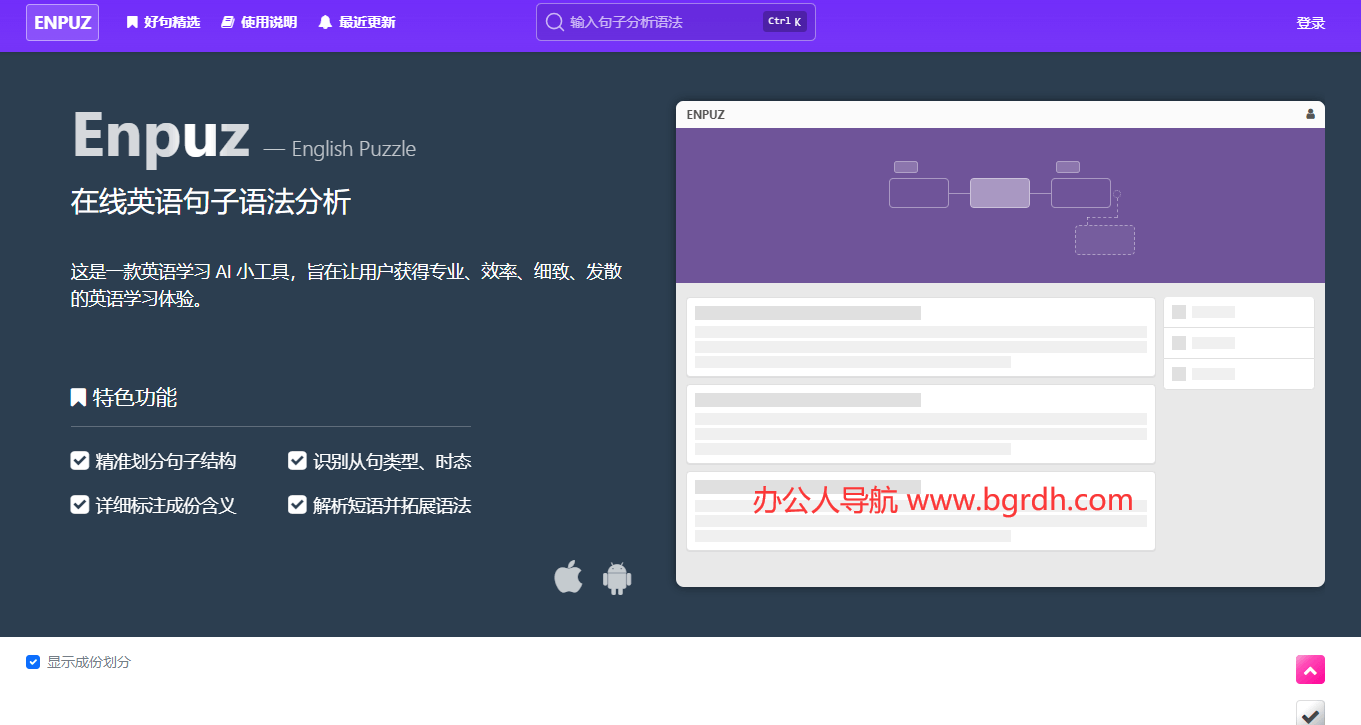The width and height of the screenshot is (1361, 725).
Task: Click the magnifier icon in search bar
Action: (x=554, y=22)
